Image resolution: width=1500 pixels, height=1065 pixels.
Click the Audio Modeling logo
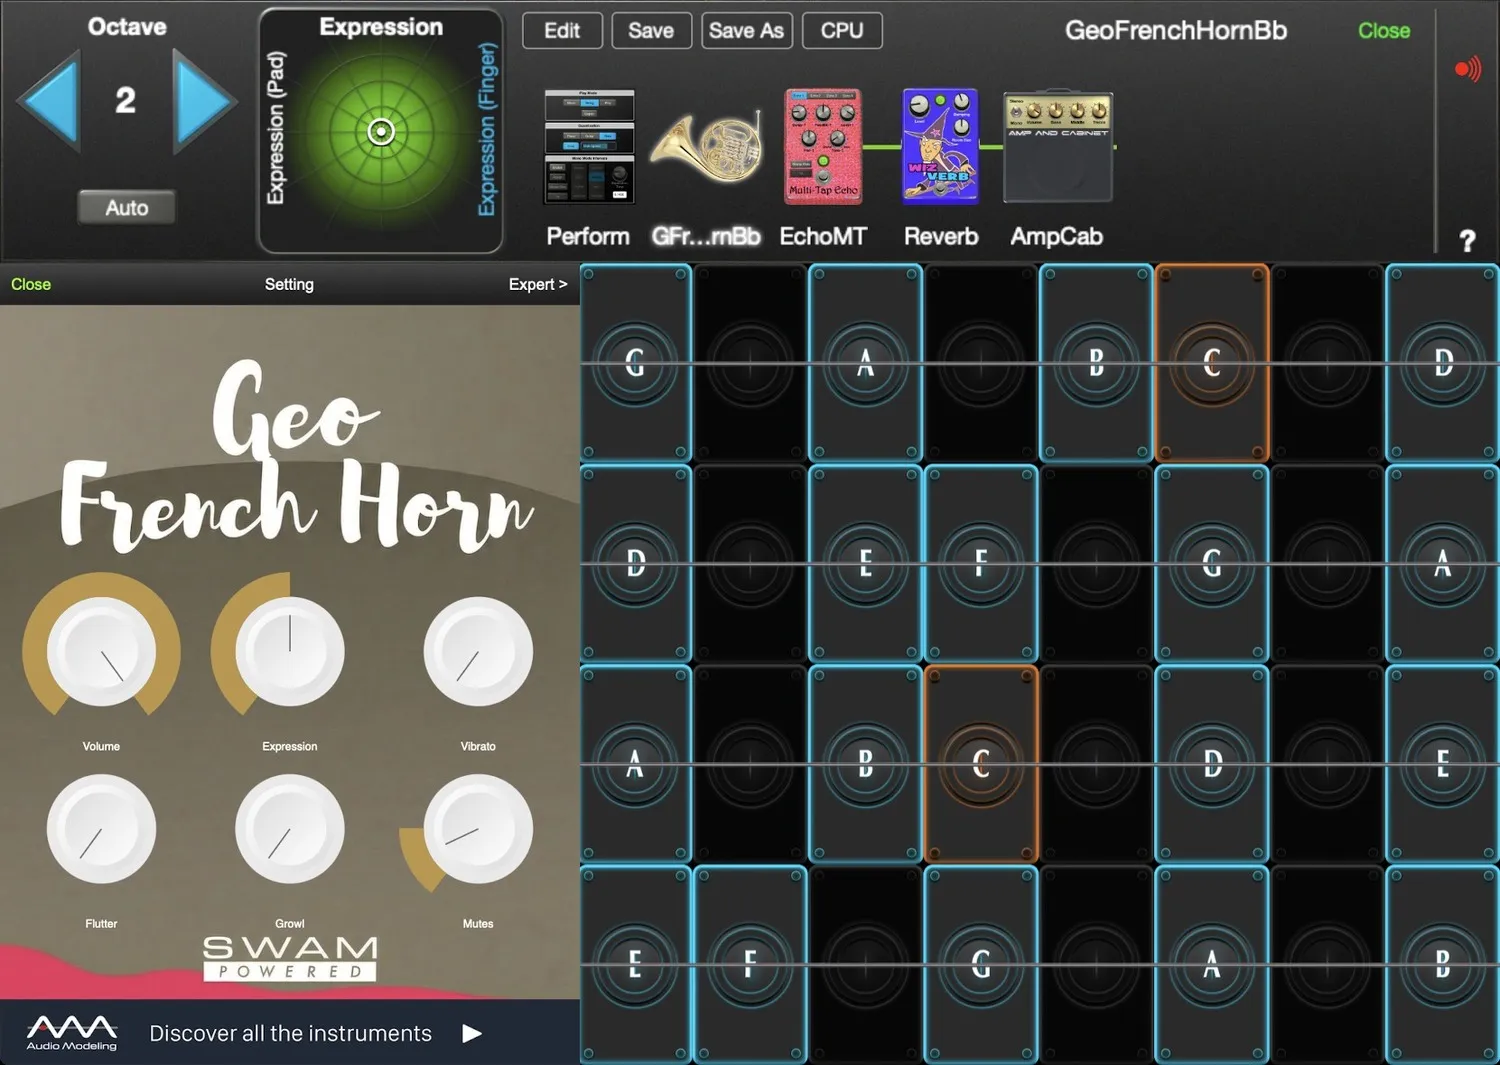72,1033
